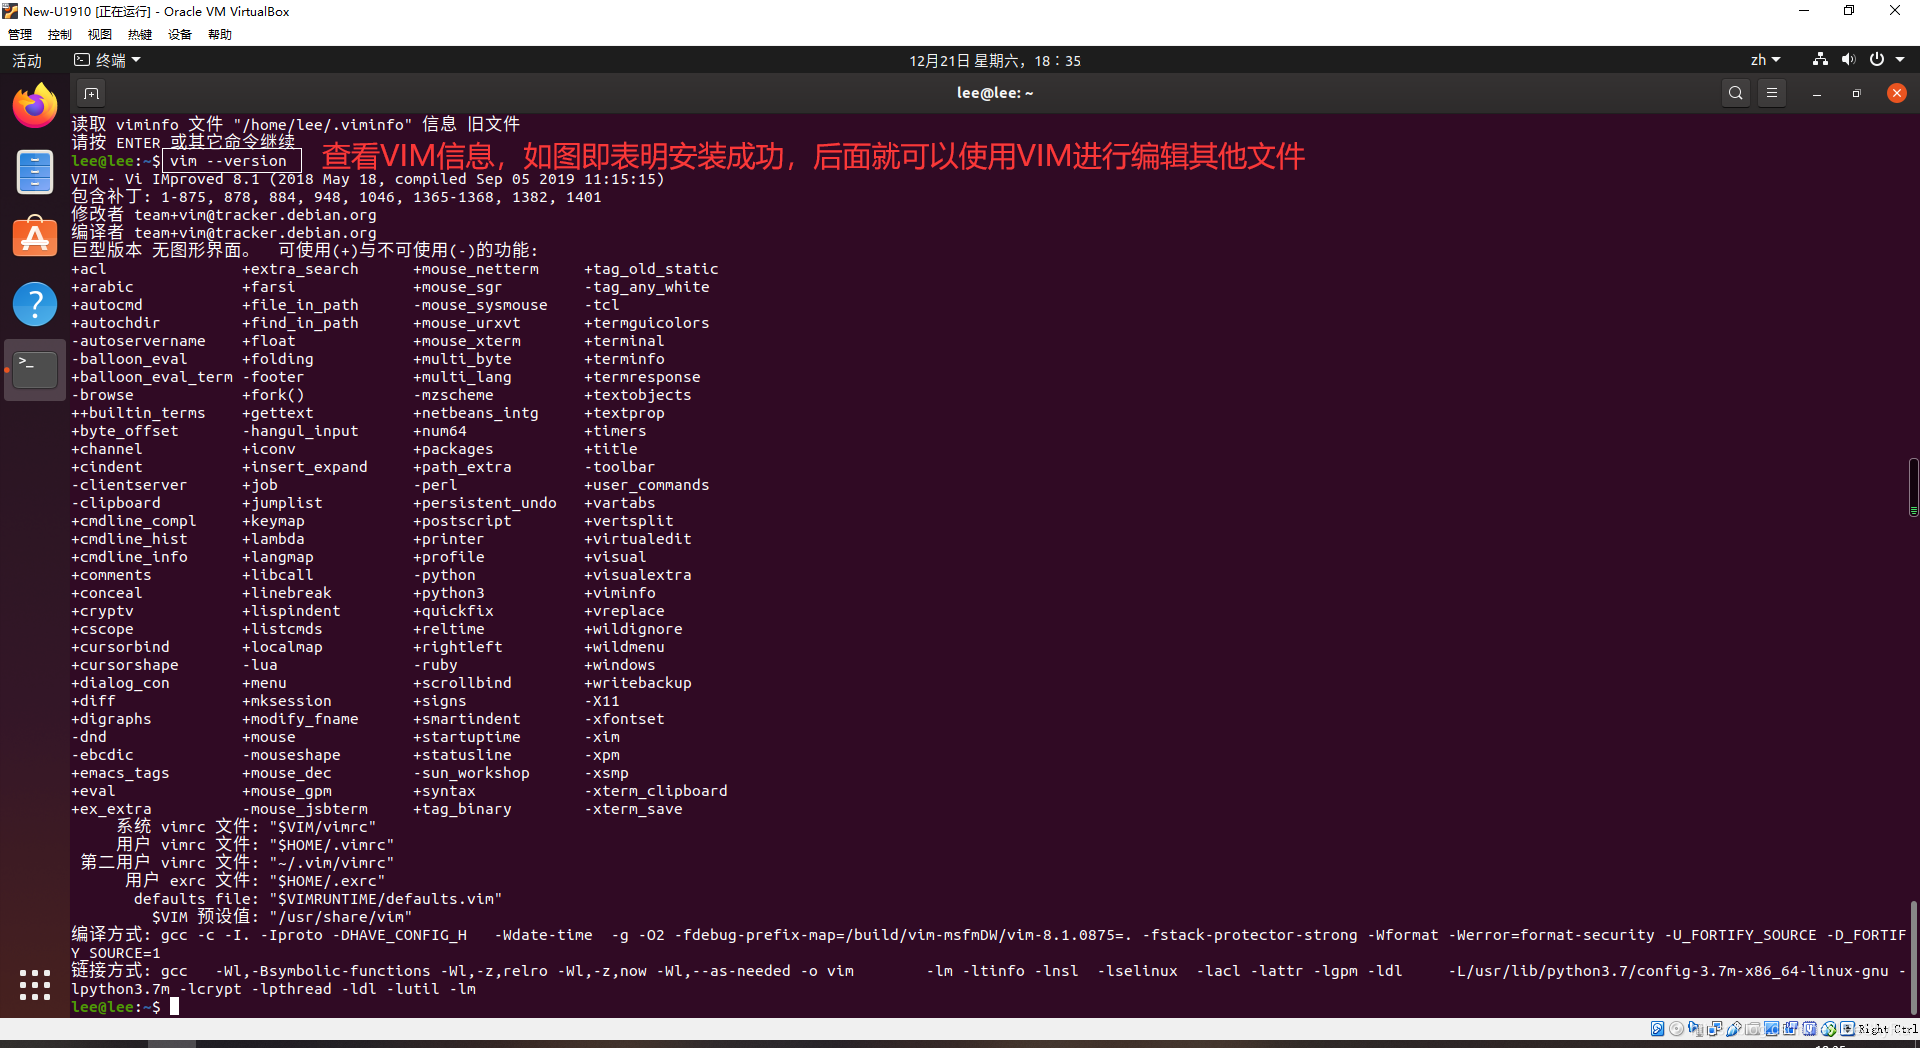Image resolution: width=1920 pixels, height=1048 pixels.
Task: Click the 活动 activities button
Action: 27,61
